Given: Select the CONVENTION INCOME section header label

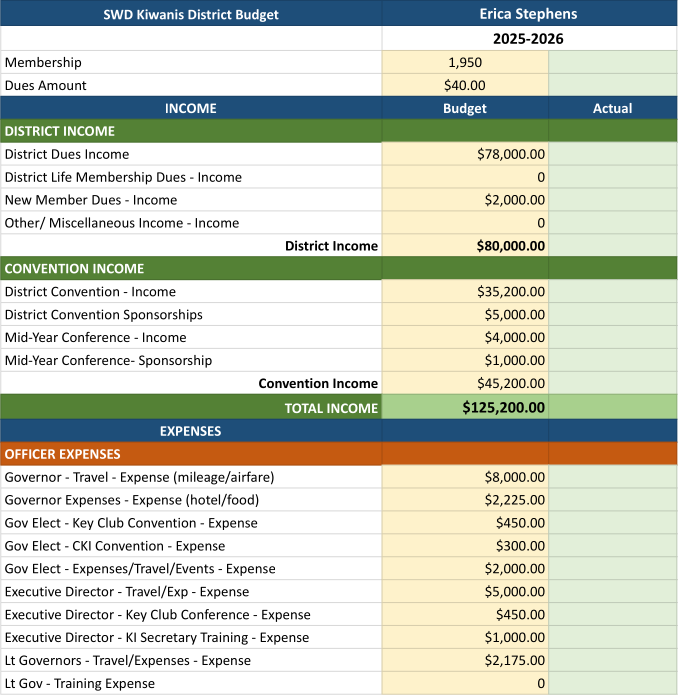Looking at the screenshot, I should 75,269.
